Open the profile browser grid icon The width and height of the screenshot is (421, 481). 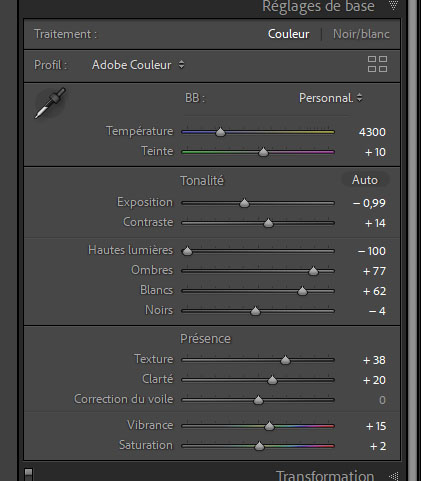[x=377, y=64]
